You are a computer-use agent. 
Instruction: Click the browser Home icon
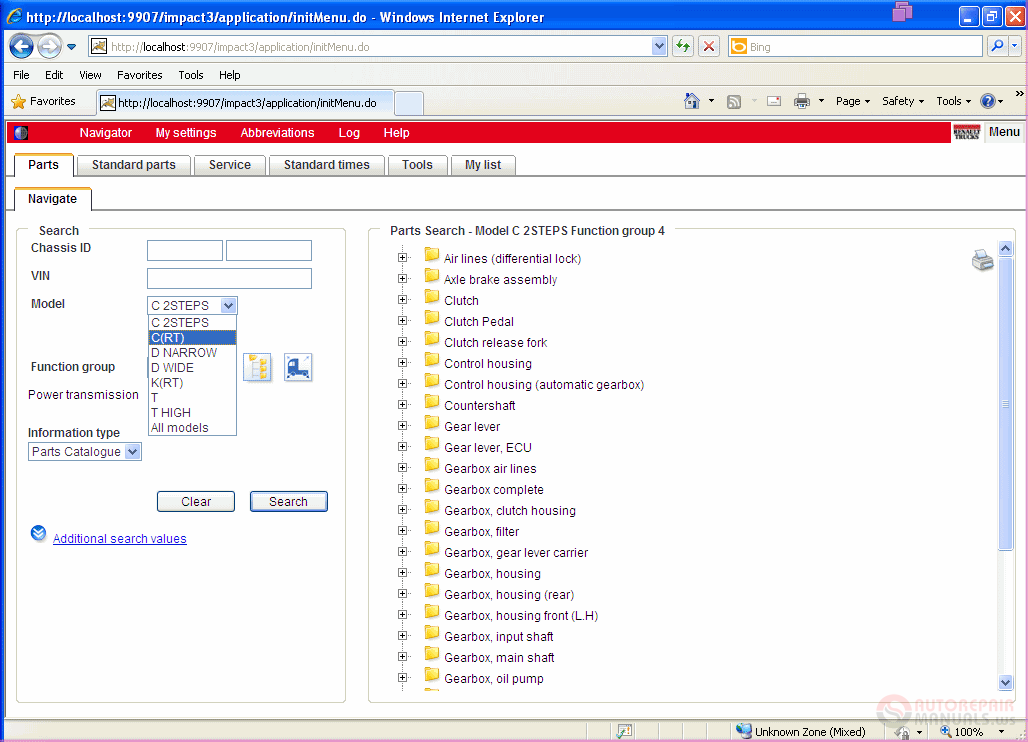click(691, 101)
